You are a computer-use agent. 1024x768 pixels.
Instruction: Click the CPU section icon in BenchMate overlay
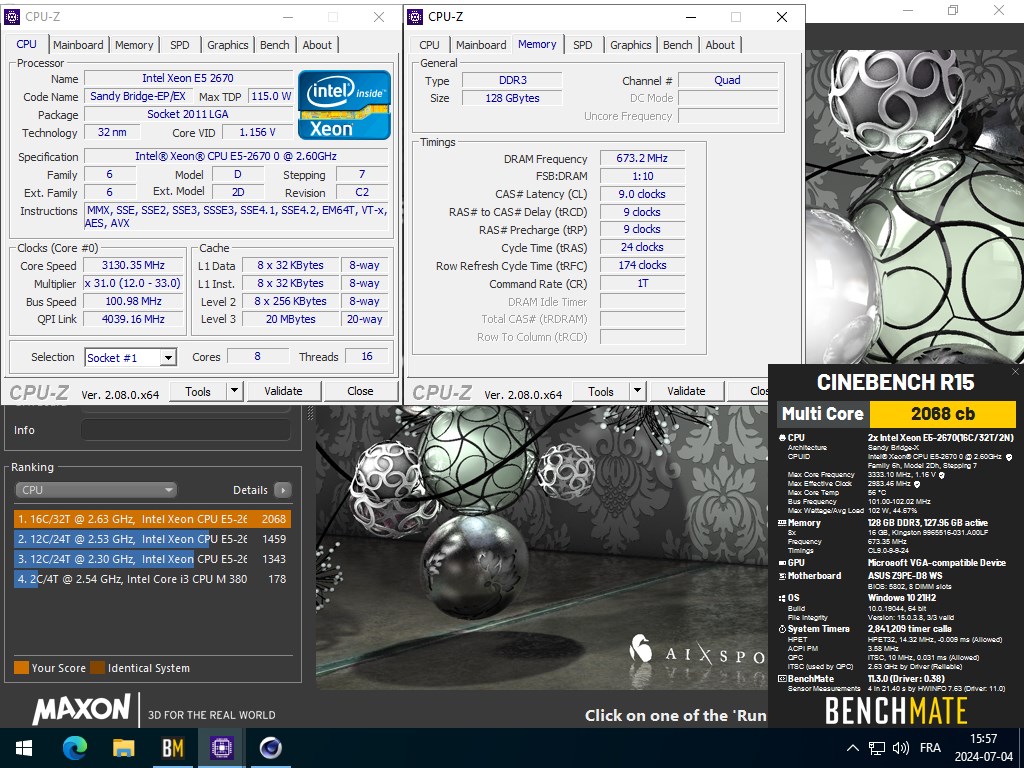[x=782, y=438]
